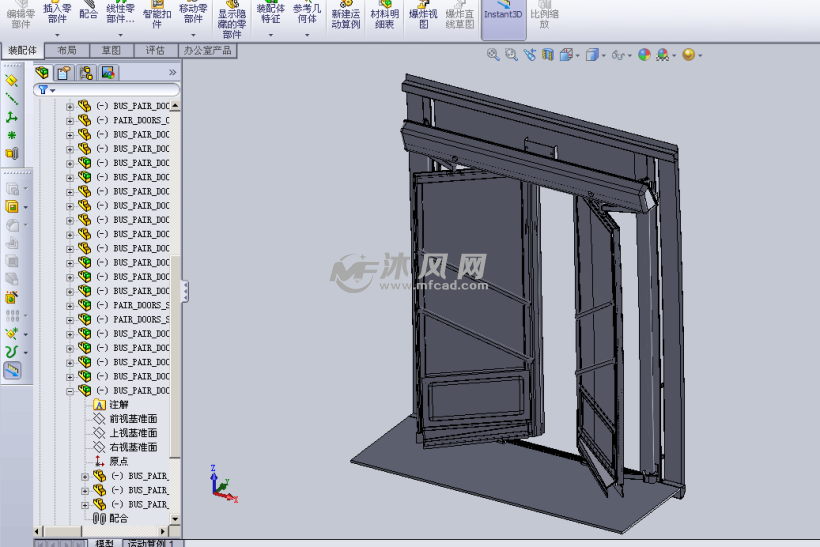Click the Zoom to Fit magnifier icon
The height and width of the screenshot is (547, 820).
tap(493, 54)
